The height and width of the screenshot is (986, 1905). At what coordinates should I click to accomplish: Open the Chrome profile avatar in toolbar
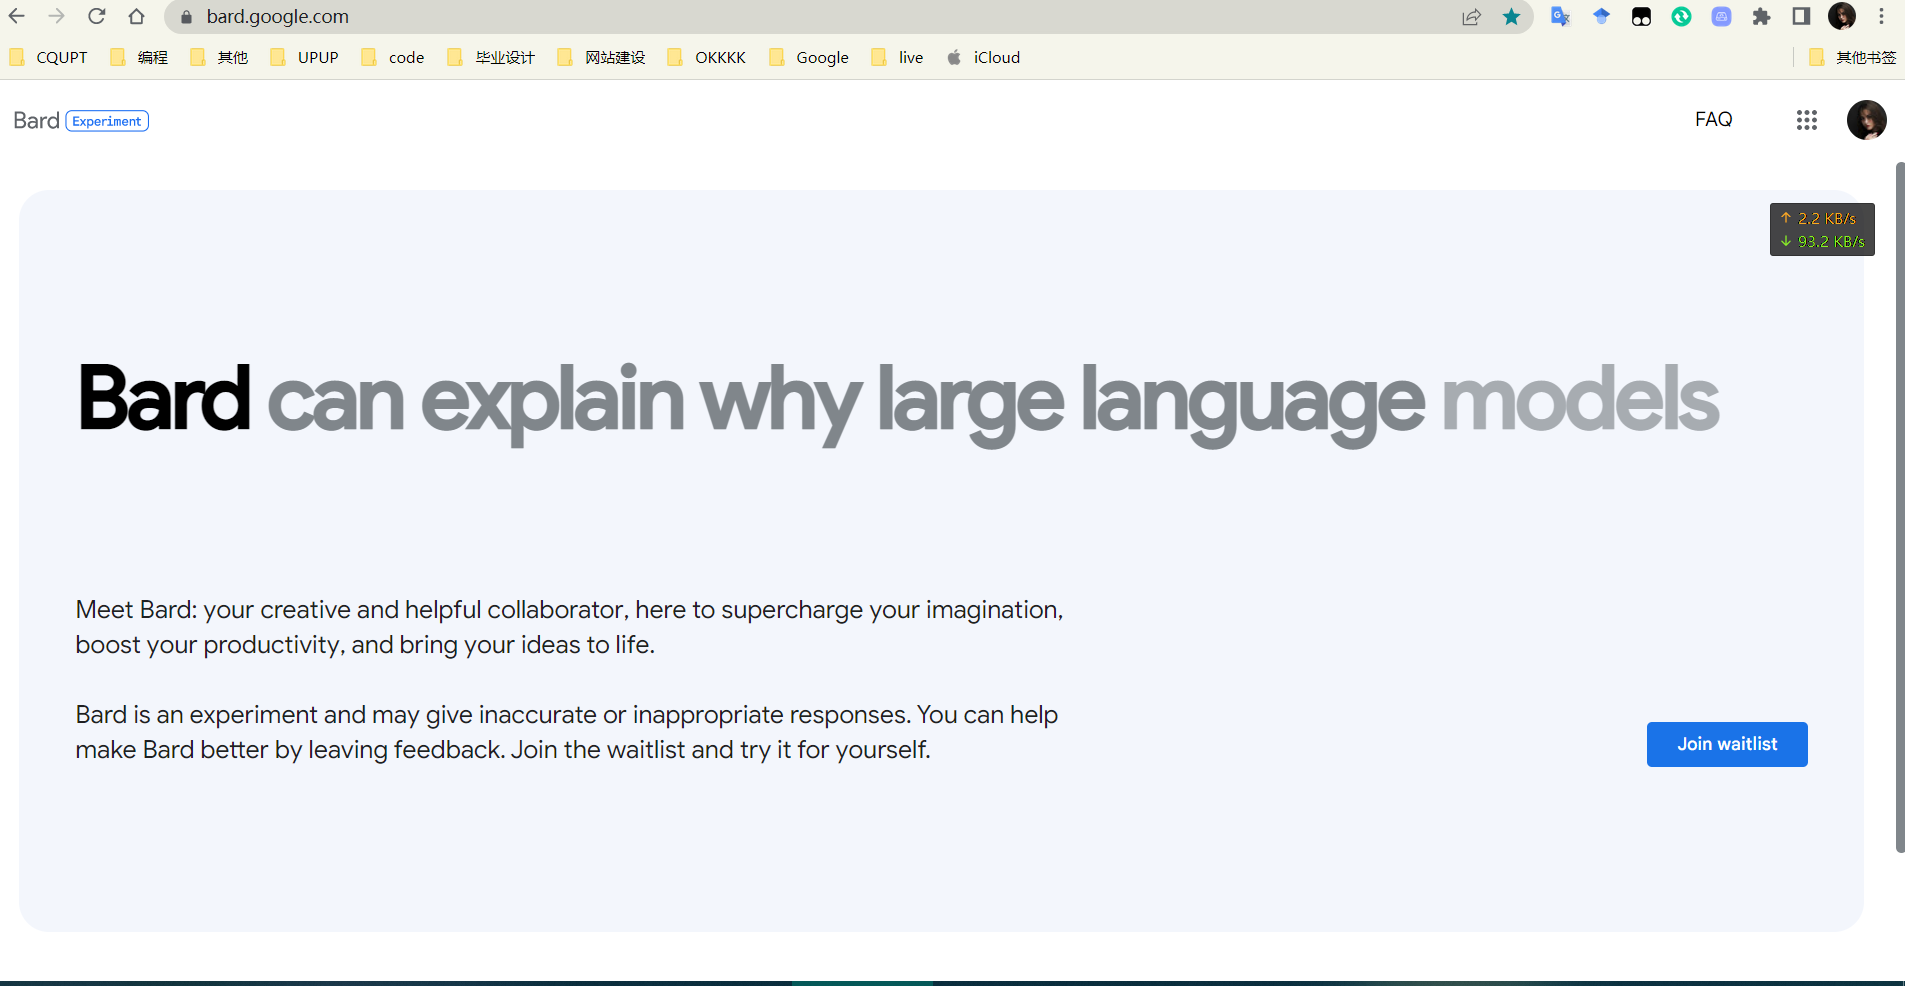[1842, 16]
